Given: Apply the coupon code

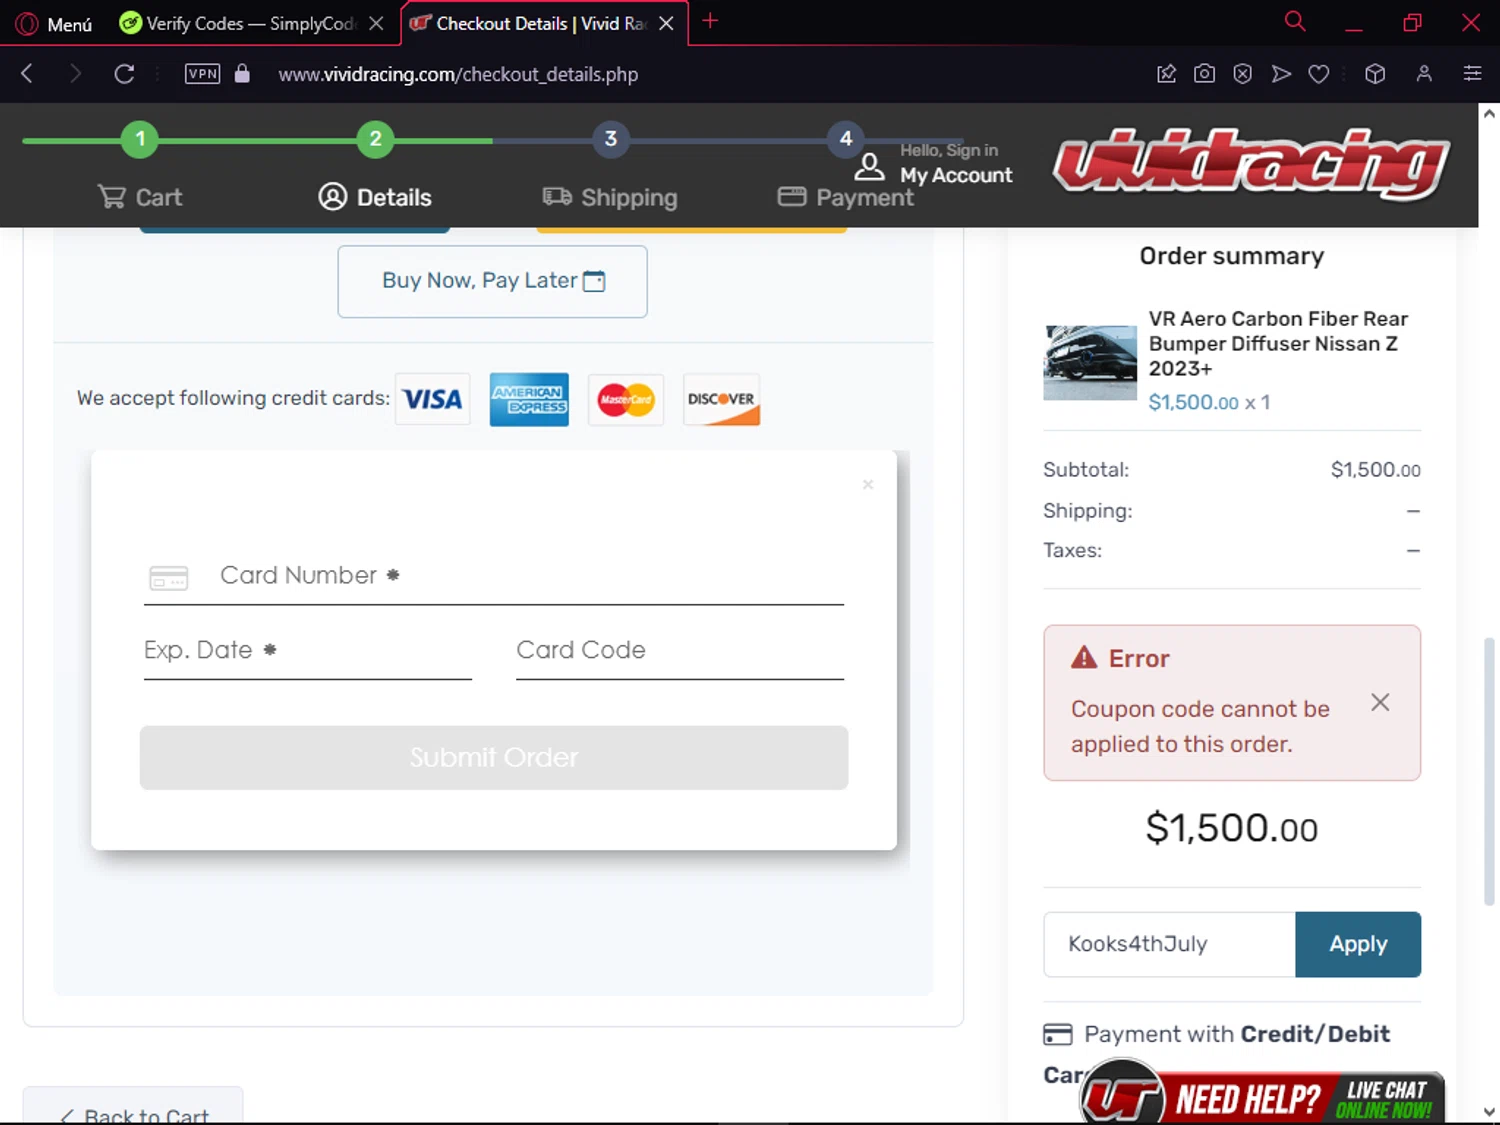Looking at the screenshot, I should [1358, 944].
